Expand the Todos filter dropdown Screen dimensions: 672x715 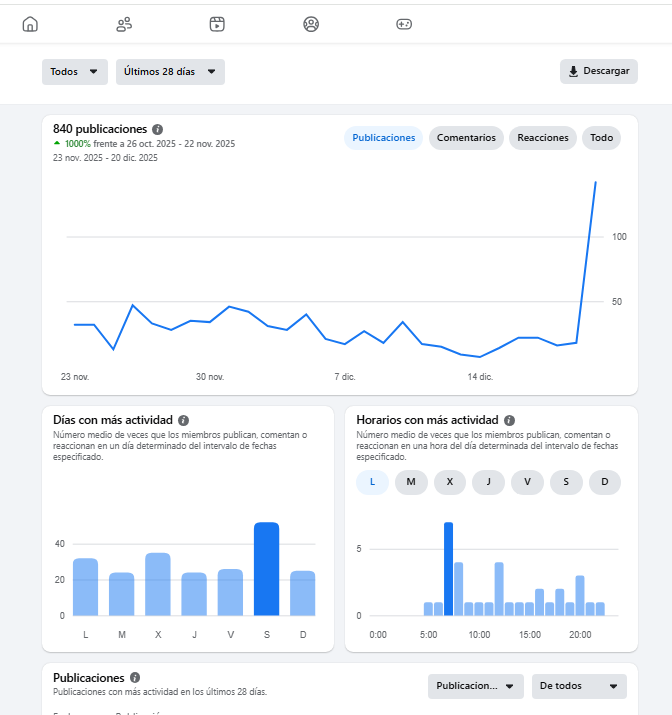coord(75,72)
